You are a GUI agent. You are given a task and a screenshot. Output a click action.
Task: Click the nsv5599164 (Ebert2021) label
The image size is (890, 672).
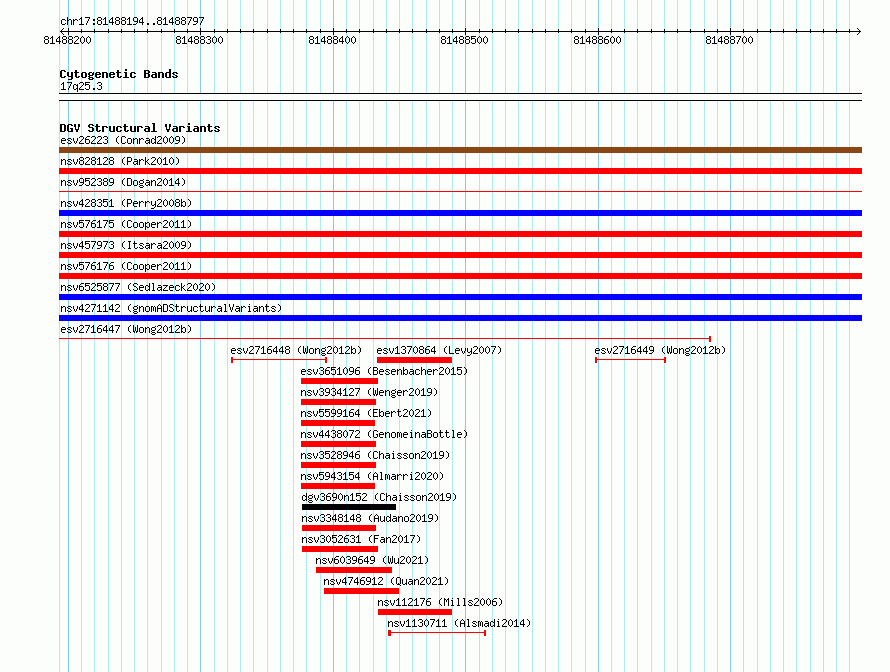366,413
